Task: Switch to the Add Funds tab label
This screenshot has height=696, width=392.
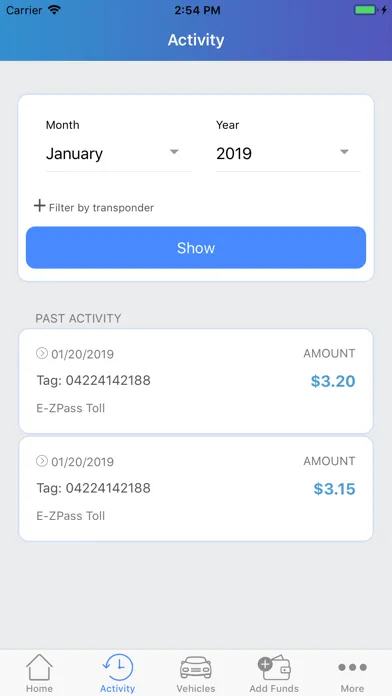Action: 274,688
